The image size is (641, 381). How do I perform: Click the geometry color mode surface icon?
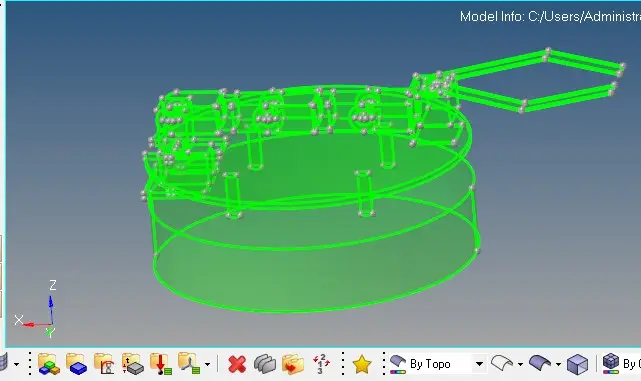(398, 364)
